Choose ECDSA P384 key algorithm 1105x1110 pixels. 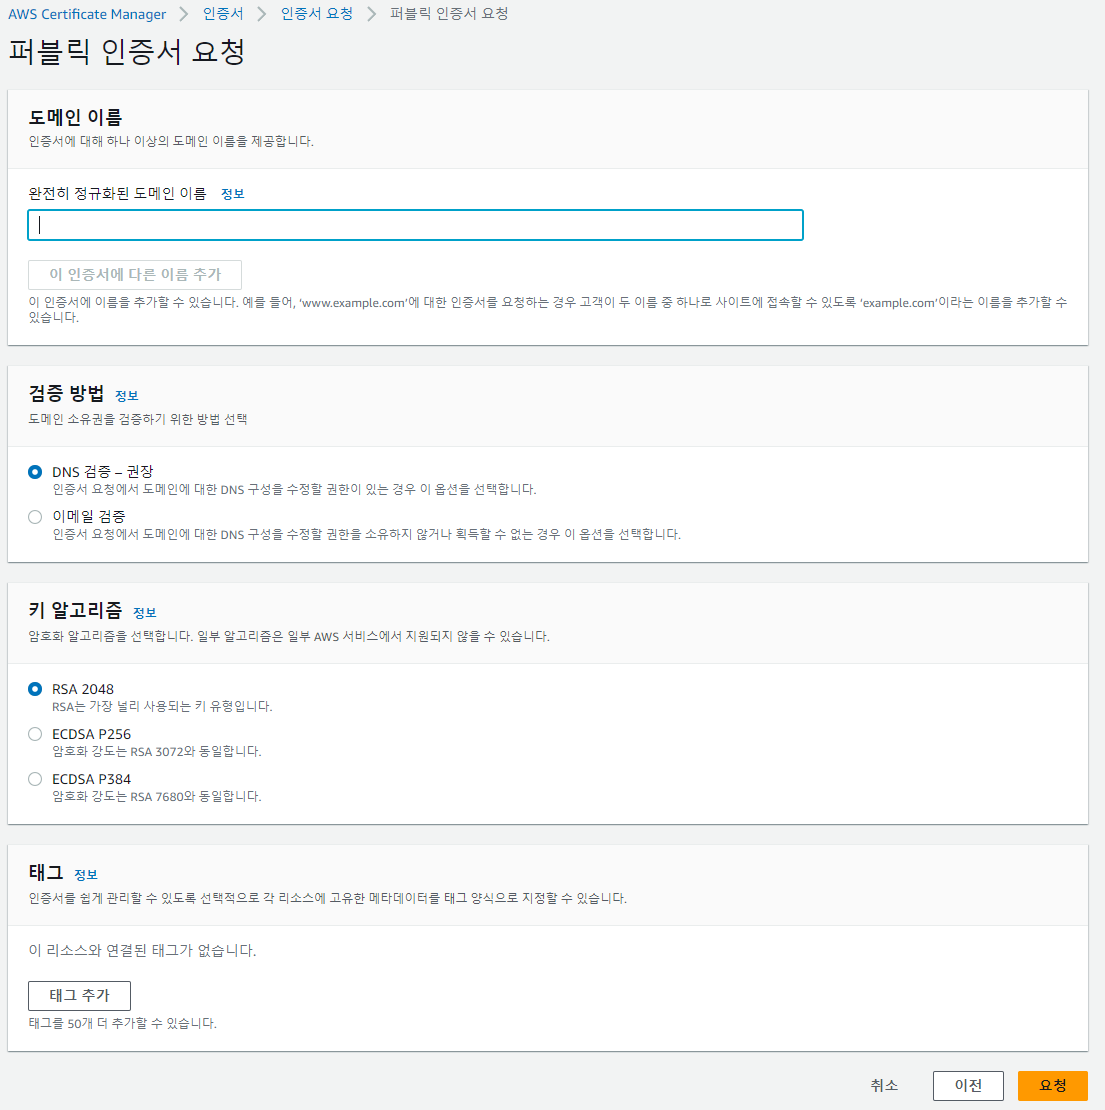pyautogui.click(x=35, y=779)
